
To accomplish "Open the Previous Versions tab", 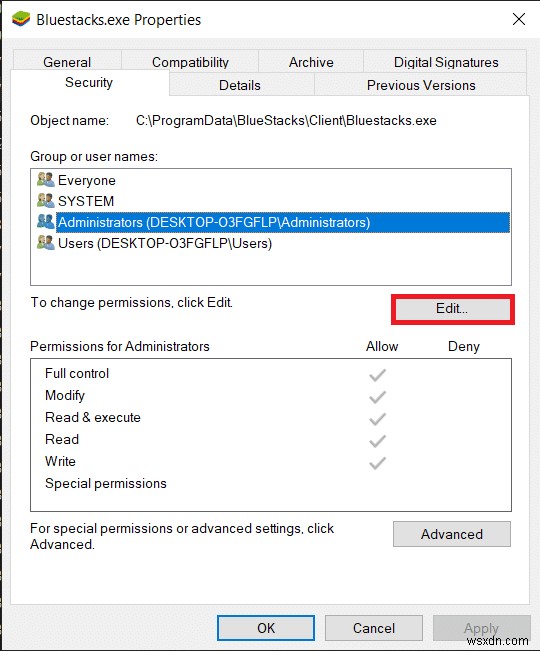I will (421, 85).
